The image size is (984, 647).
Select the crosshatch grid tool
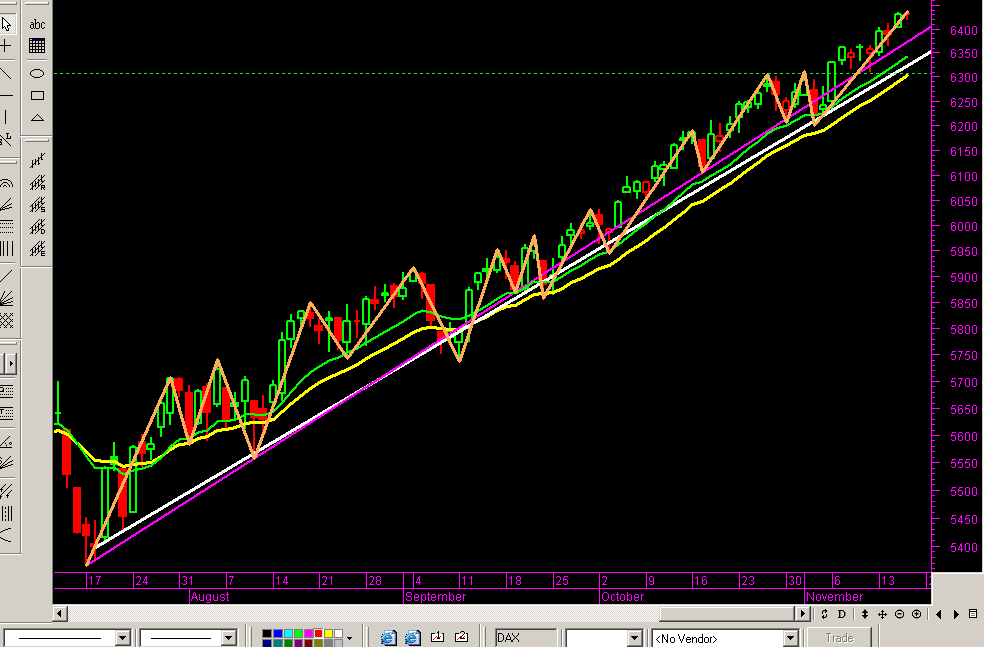(x=6, y=321)
